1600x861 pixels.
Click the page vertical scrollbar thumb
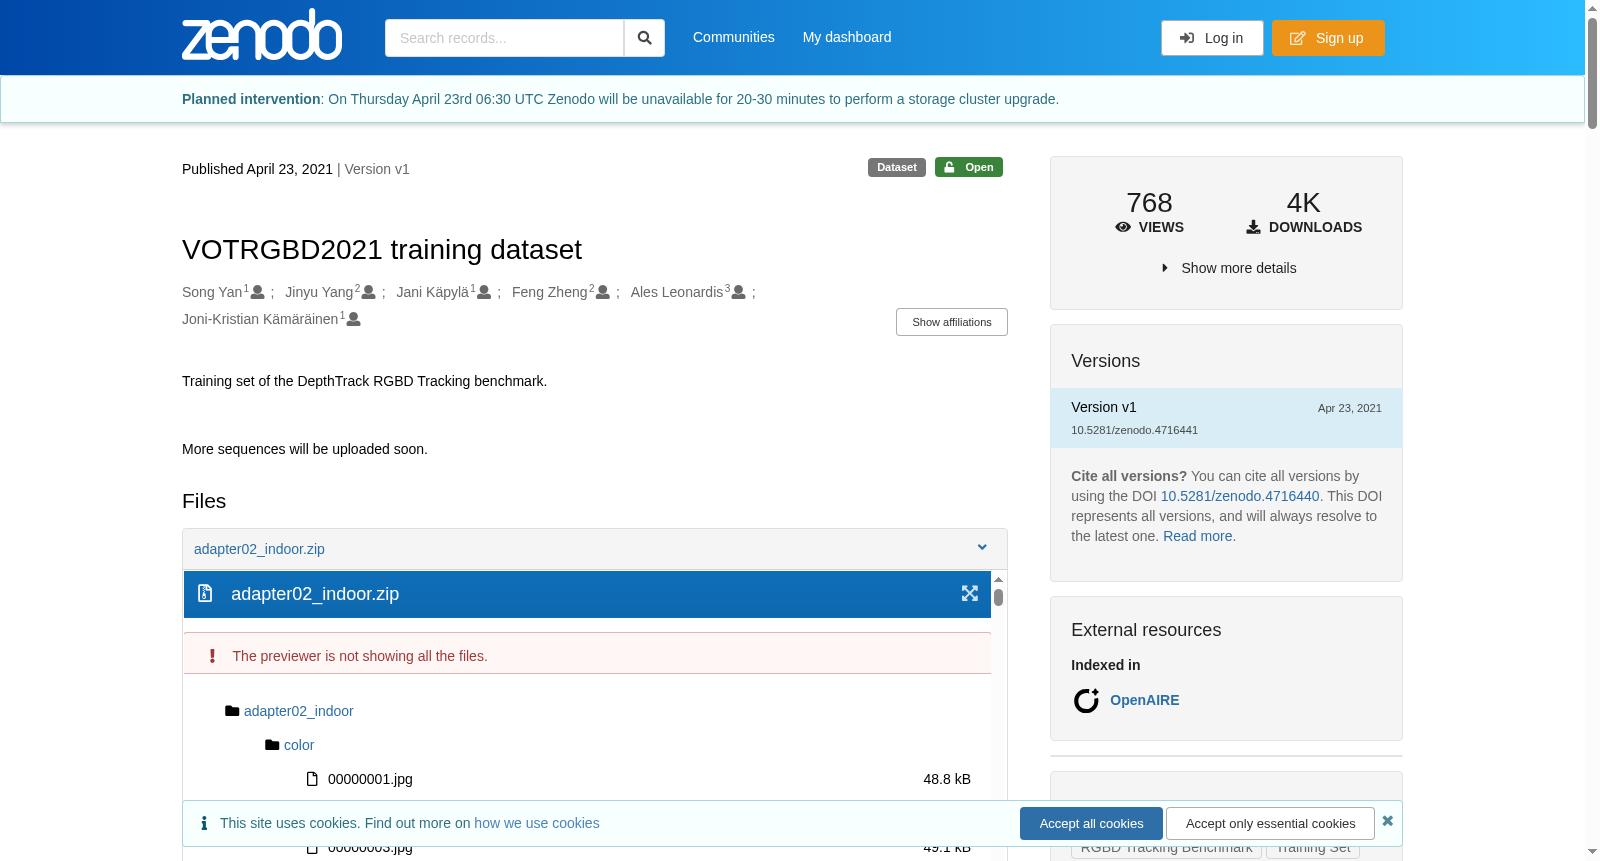point(1592,72)
